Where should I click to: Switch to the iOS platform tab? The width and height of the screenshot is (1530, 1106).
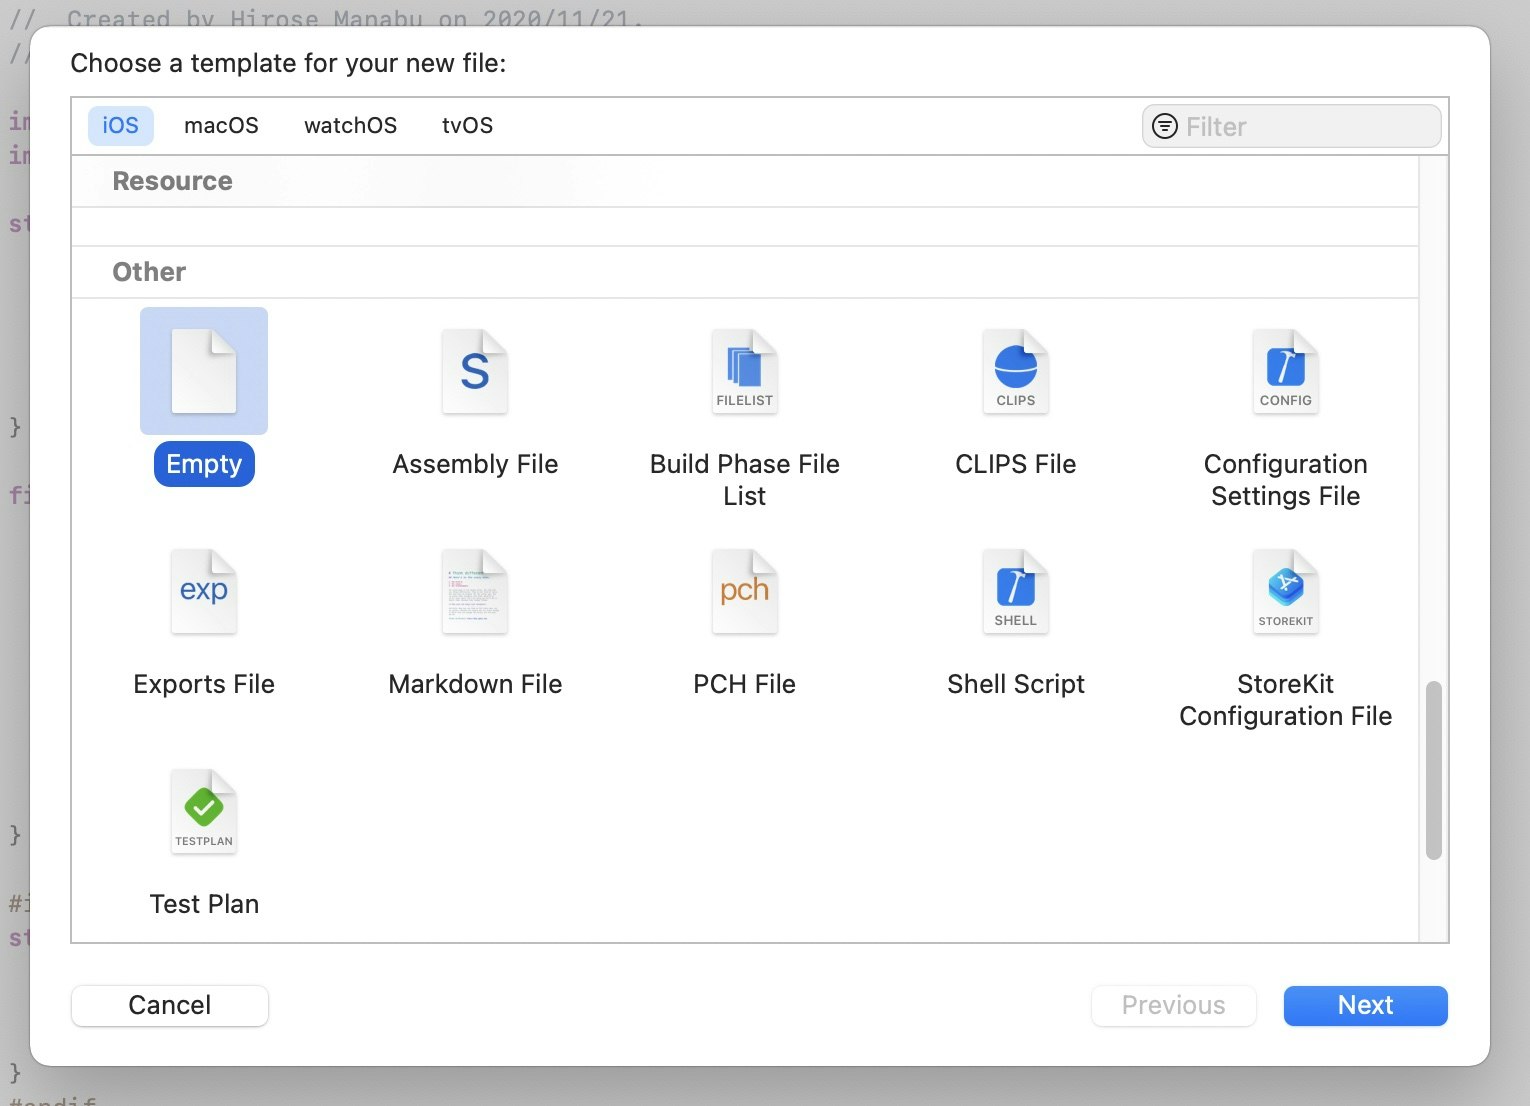click(x=120, y=125)
